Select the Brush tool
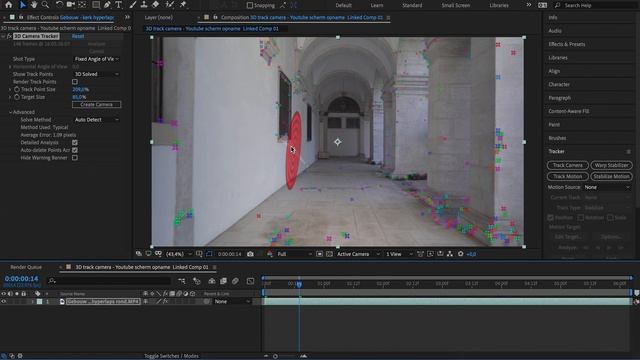 pyautogui.click(x=133, y=5)
